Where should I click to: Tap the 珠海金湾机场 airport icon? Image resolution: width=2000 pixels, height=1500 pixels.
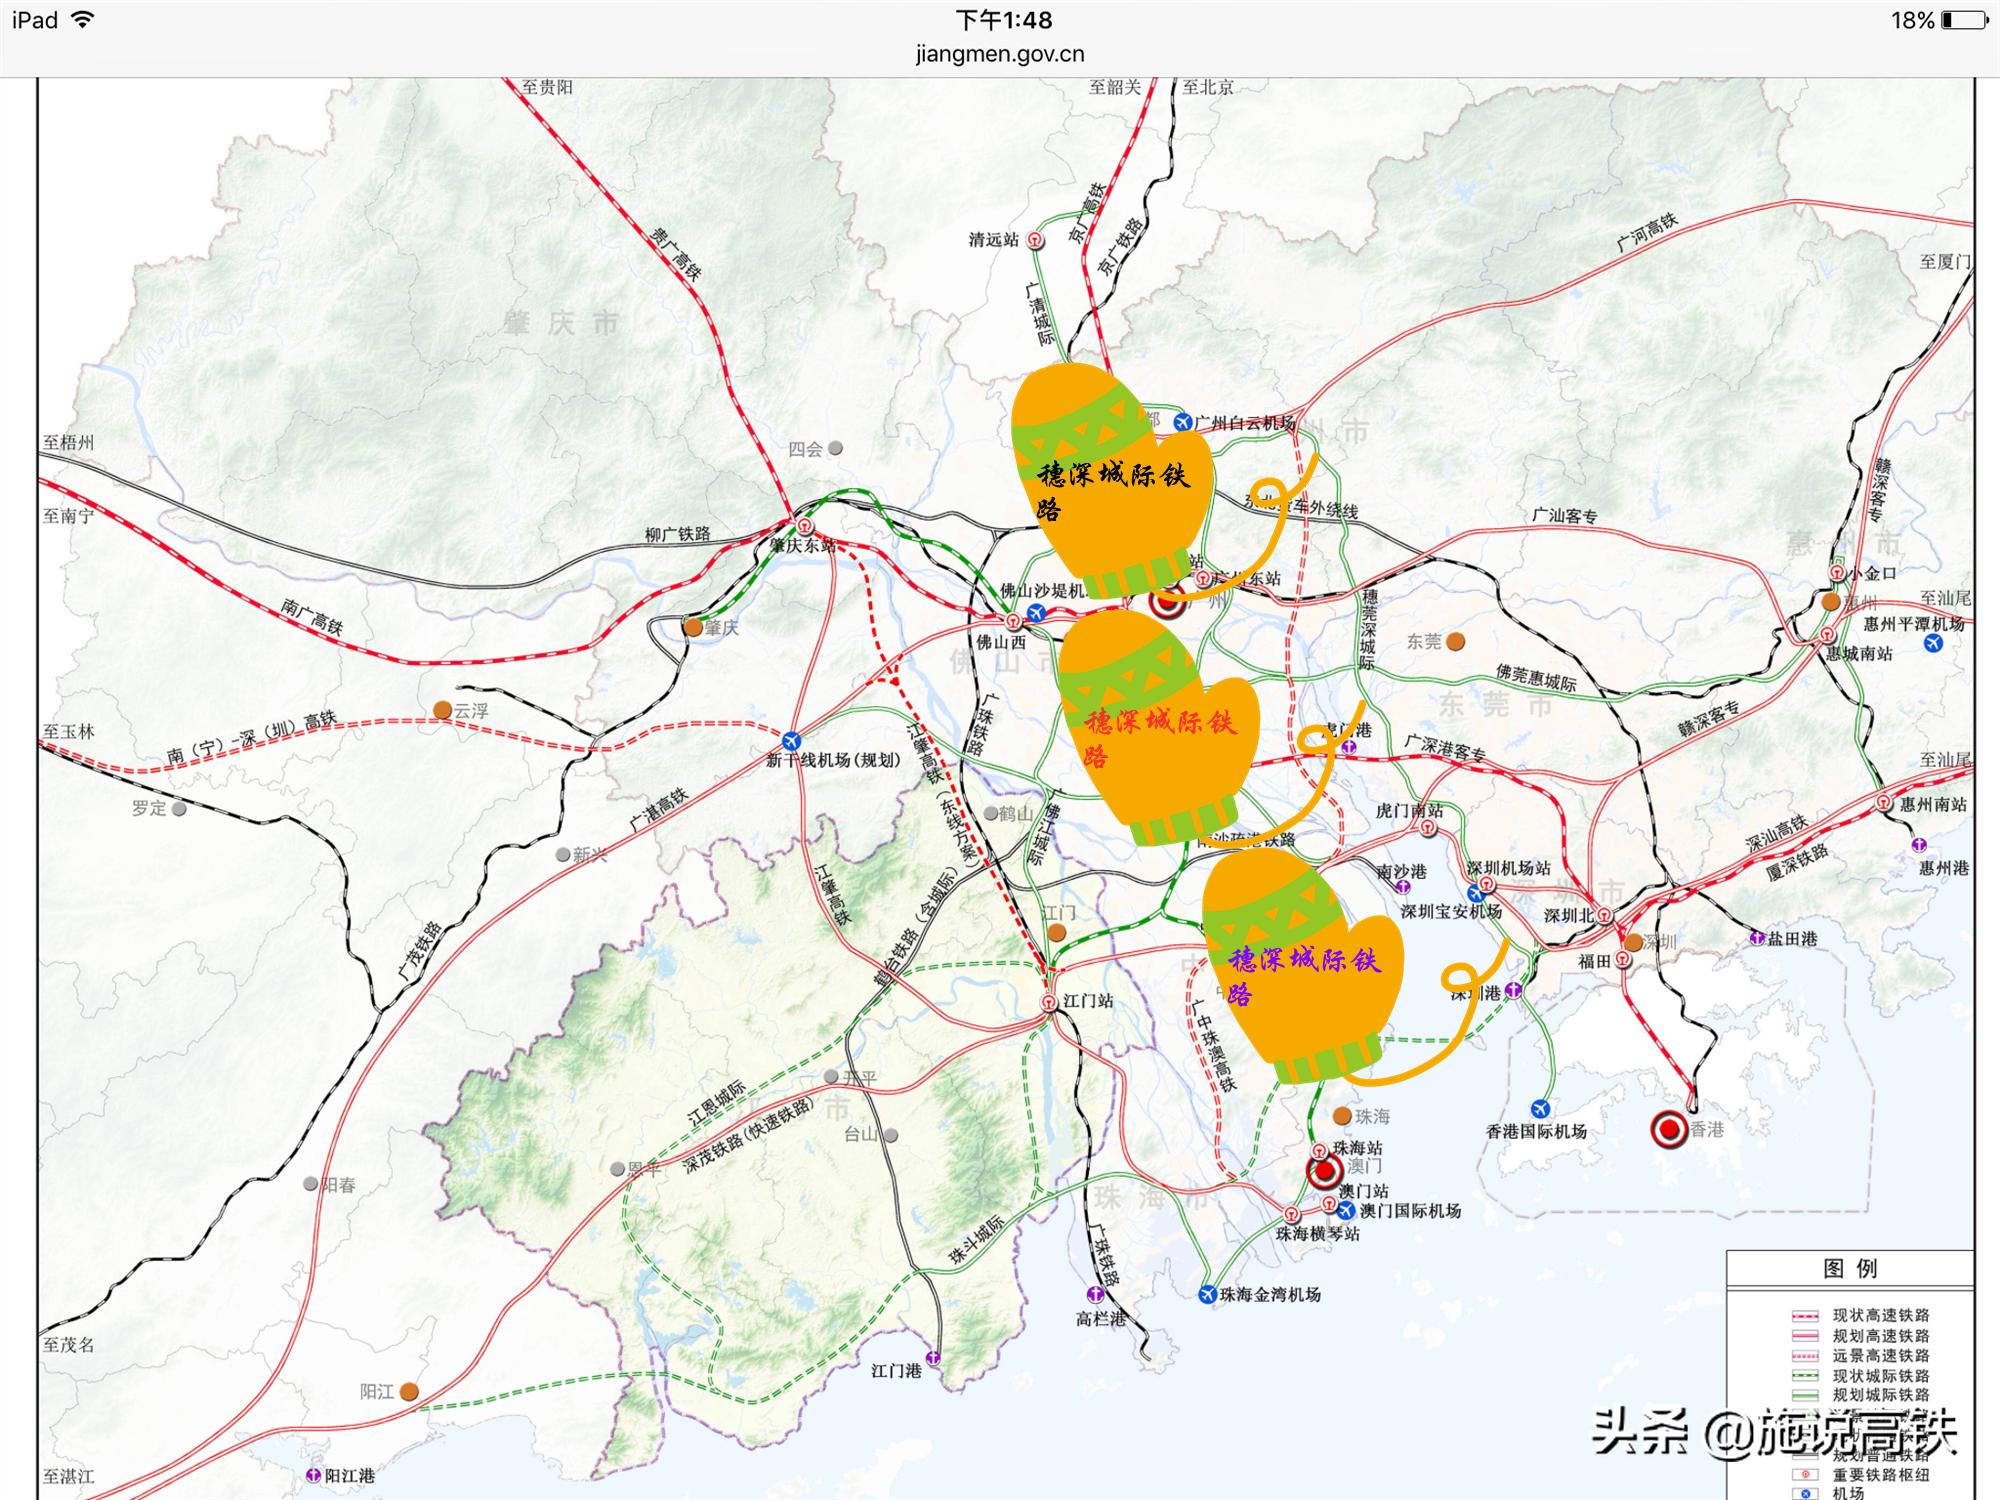click(1207, 1294)
